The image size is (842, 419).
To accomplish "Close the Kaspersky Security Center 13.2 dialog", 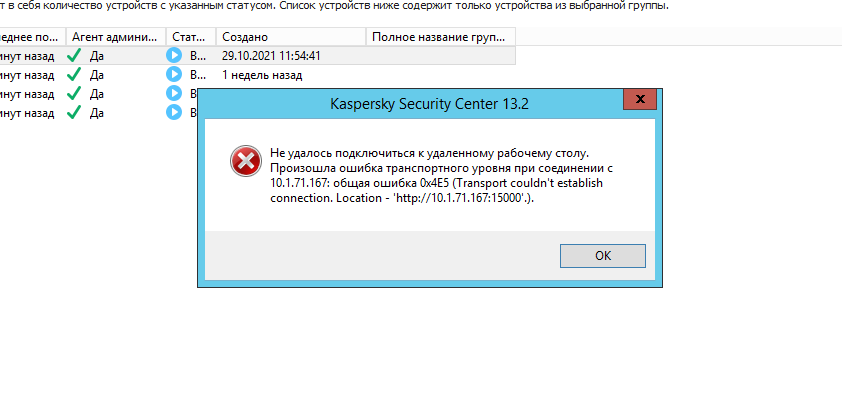I will 639,100.
